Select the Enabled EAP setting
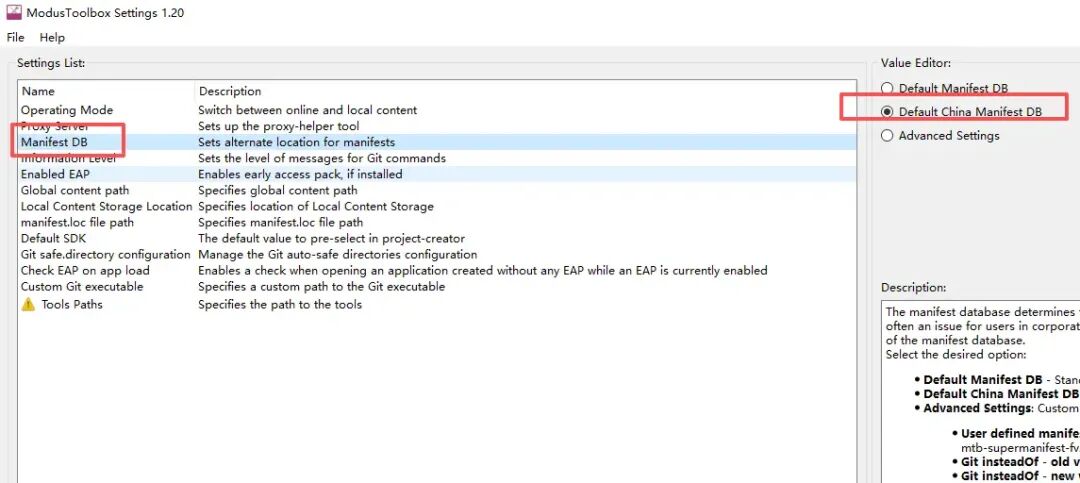The height and width of the screenshot is (483, 1080). pyautogui.click(x=437, y=174)
